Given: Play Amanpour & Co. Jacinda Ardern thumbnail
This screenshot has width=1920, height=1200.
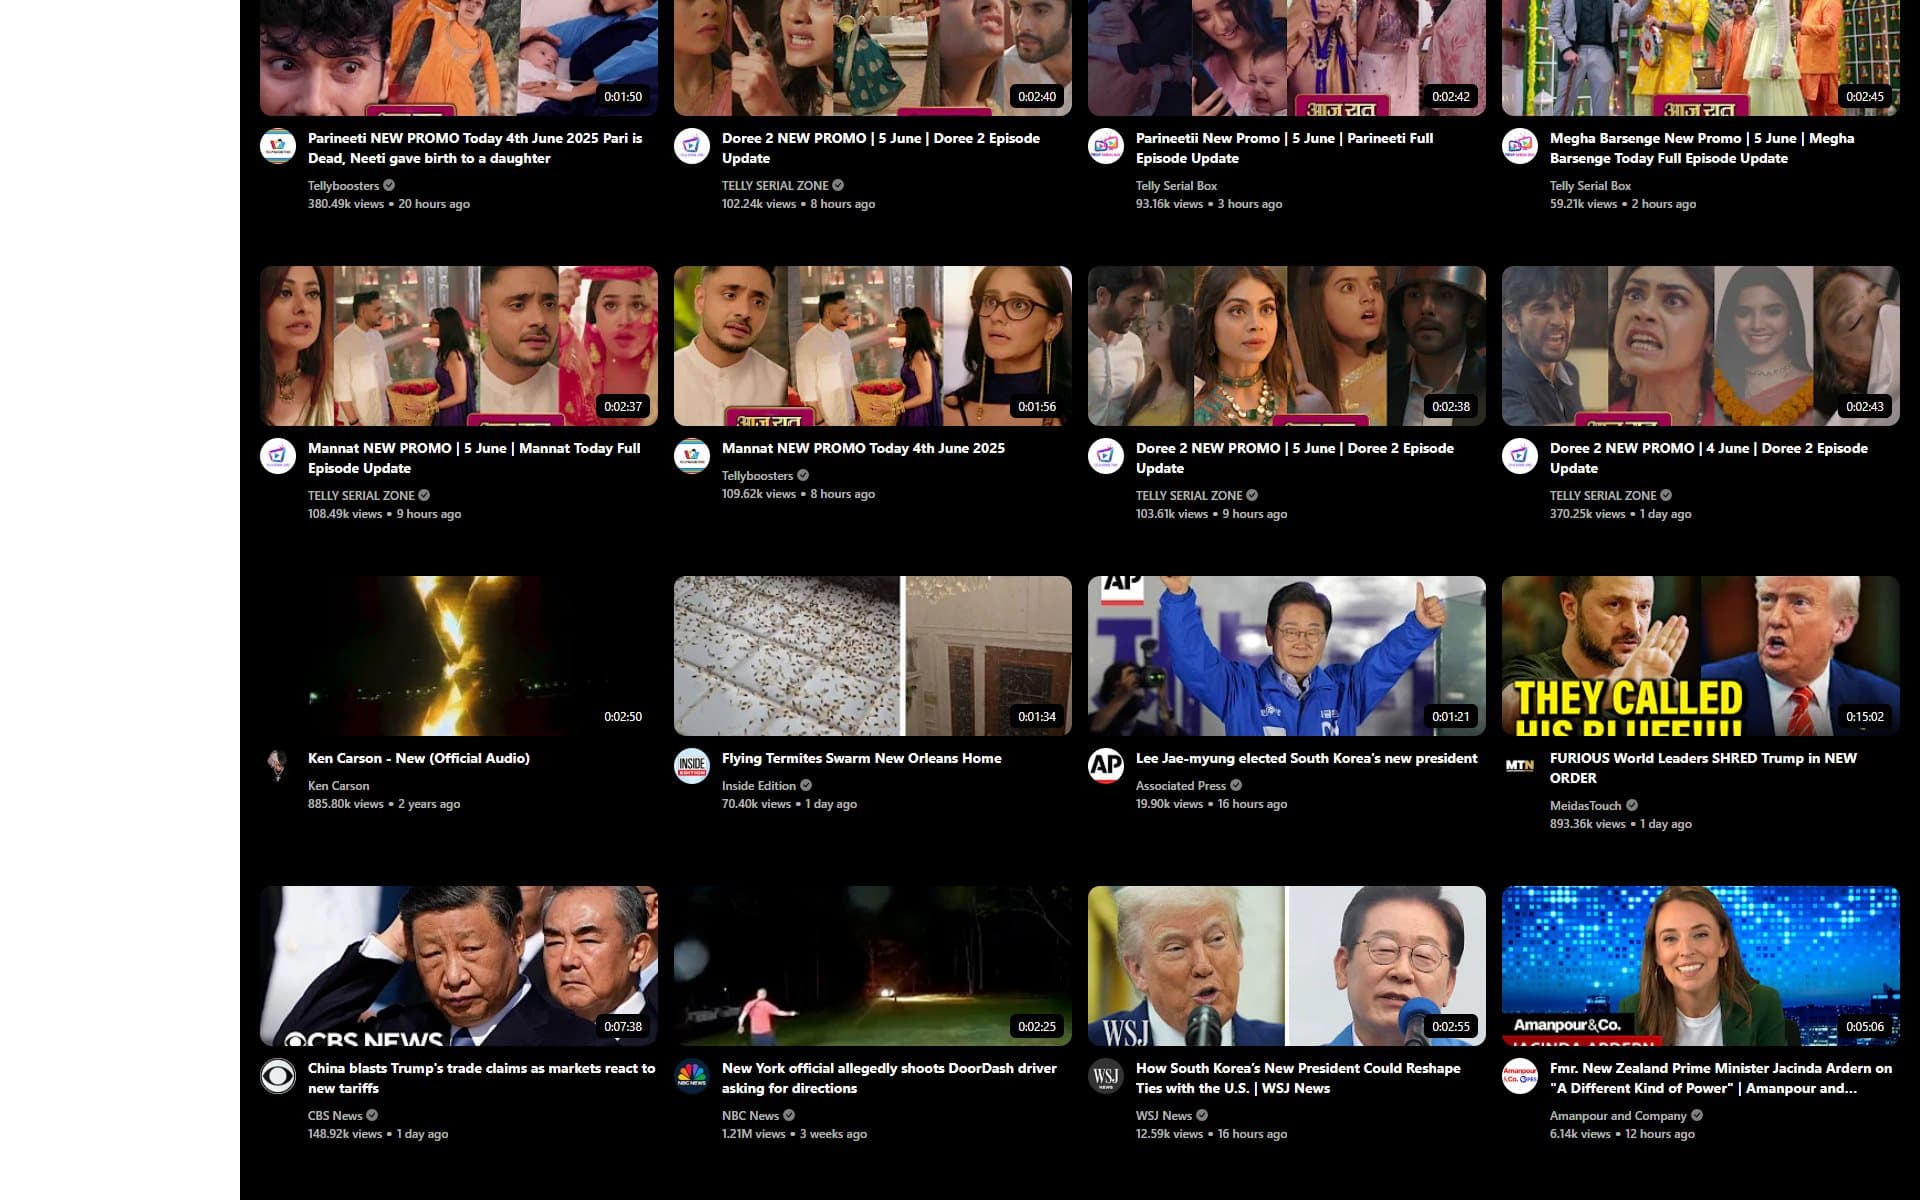Looking at the screenshot, I should pos(1701,966).
